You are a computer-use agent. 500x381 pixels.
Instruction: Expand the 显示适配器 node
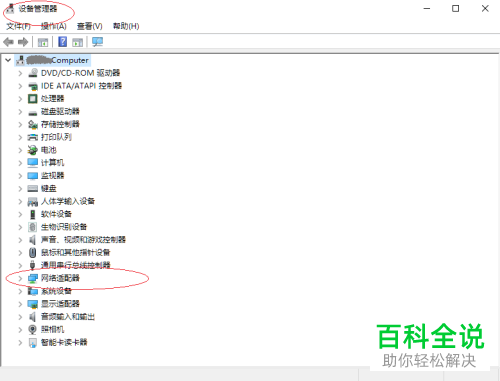[20, 304]
